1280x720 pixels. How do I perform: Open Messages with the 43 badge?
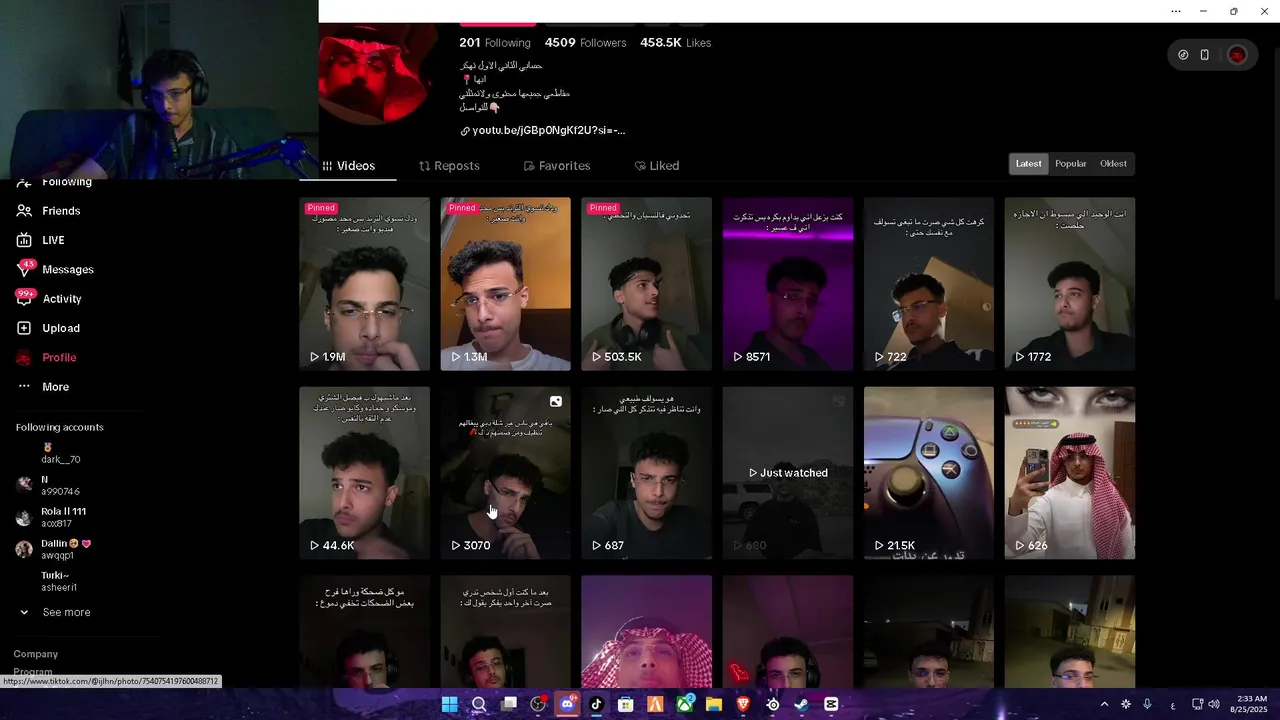click(x=54, y=269)
